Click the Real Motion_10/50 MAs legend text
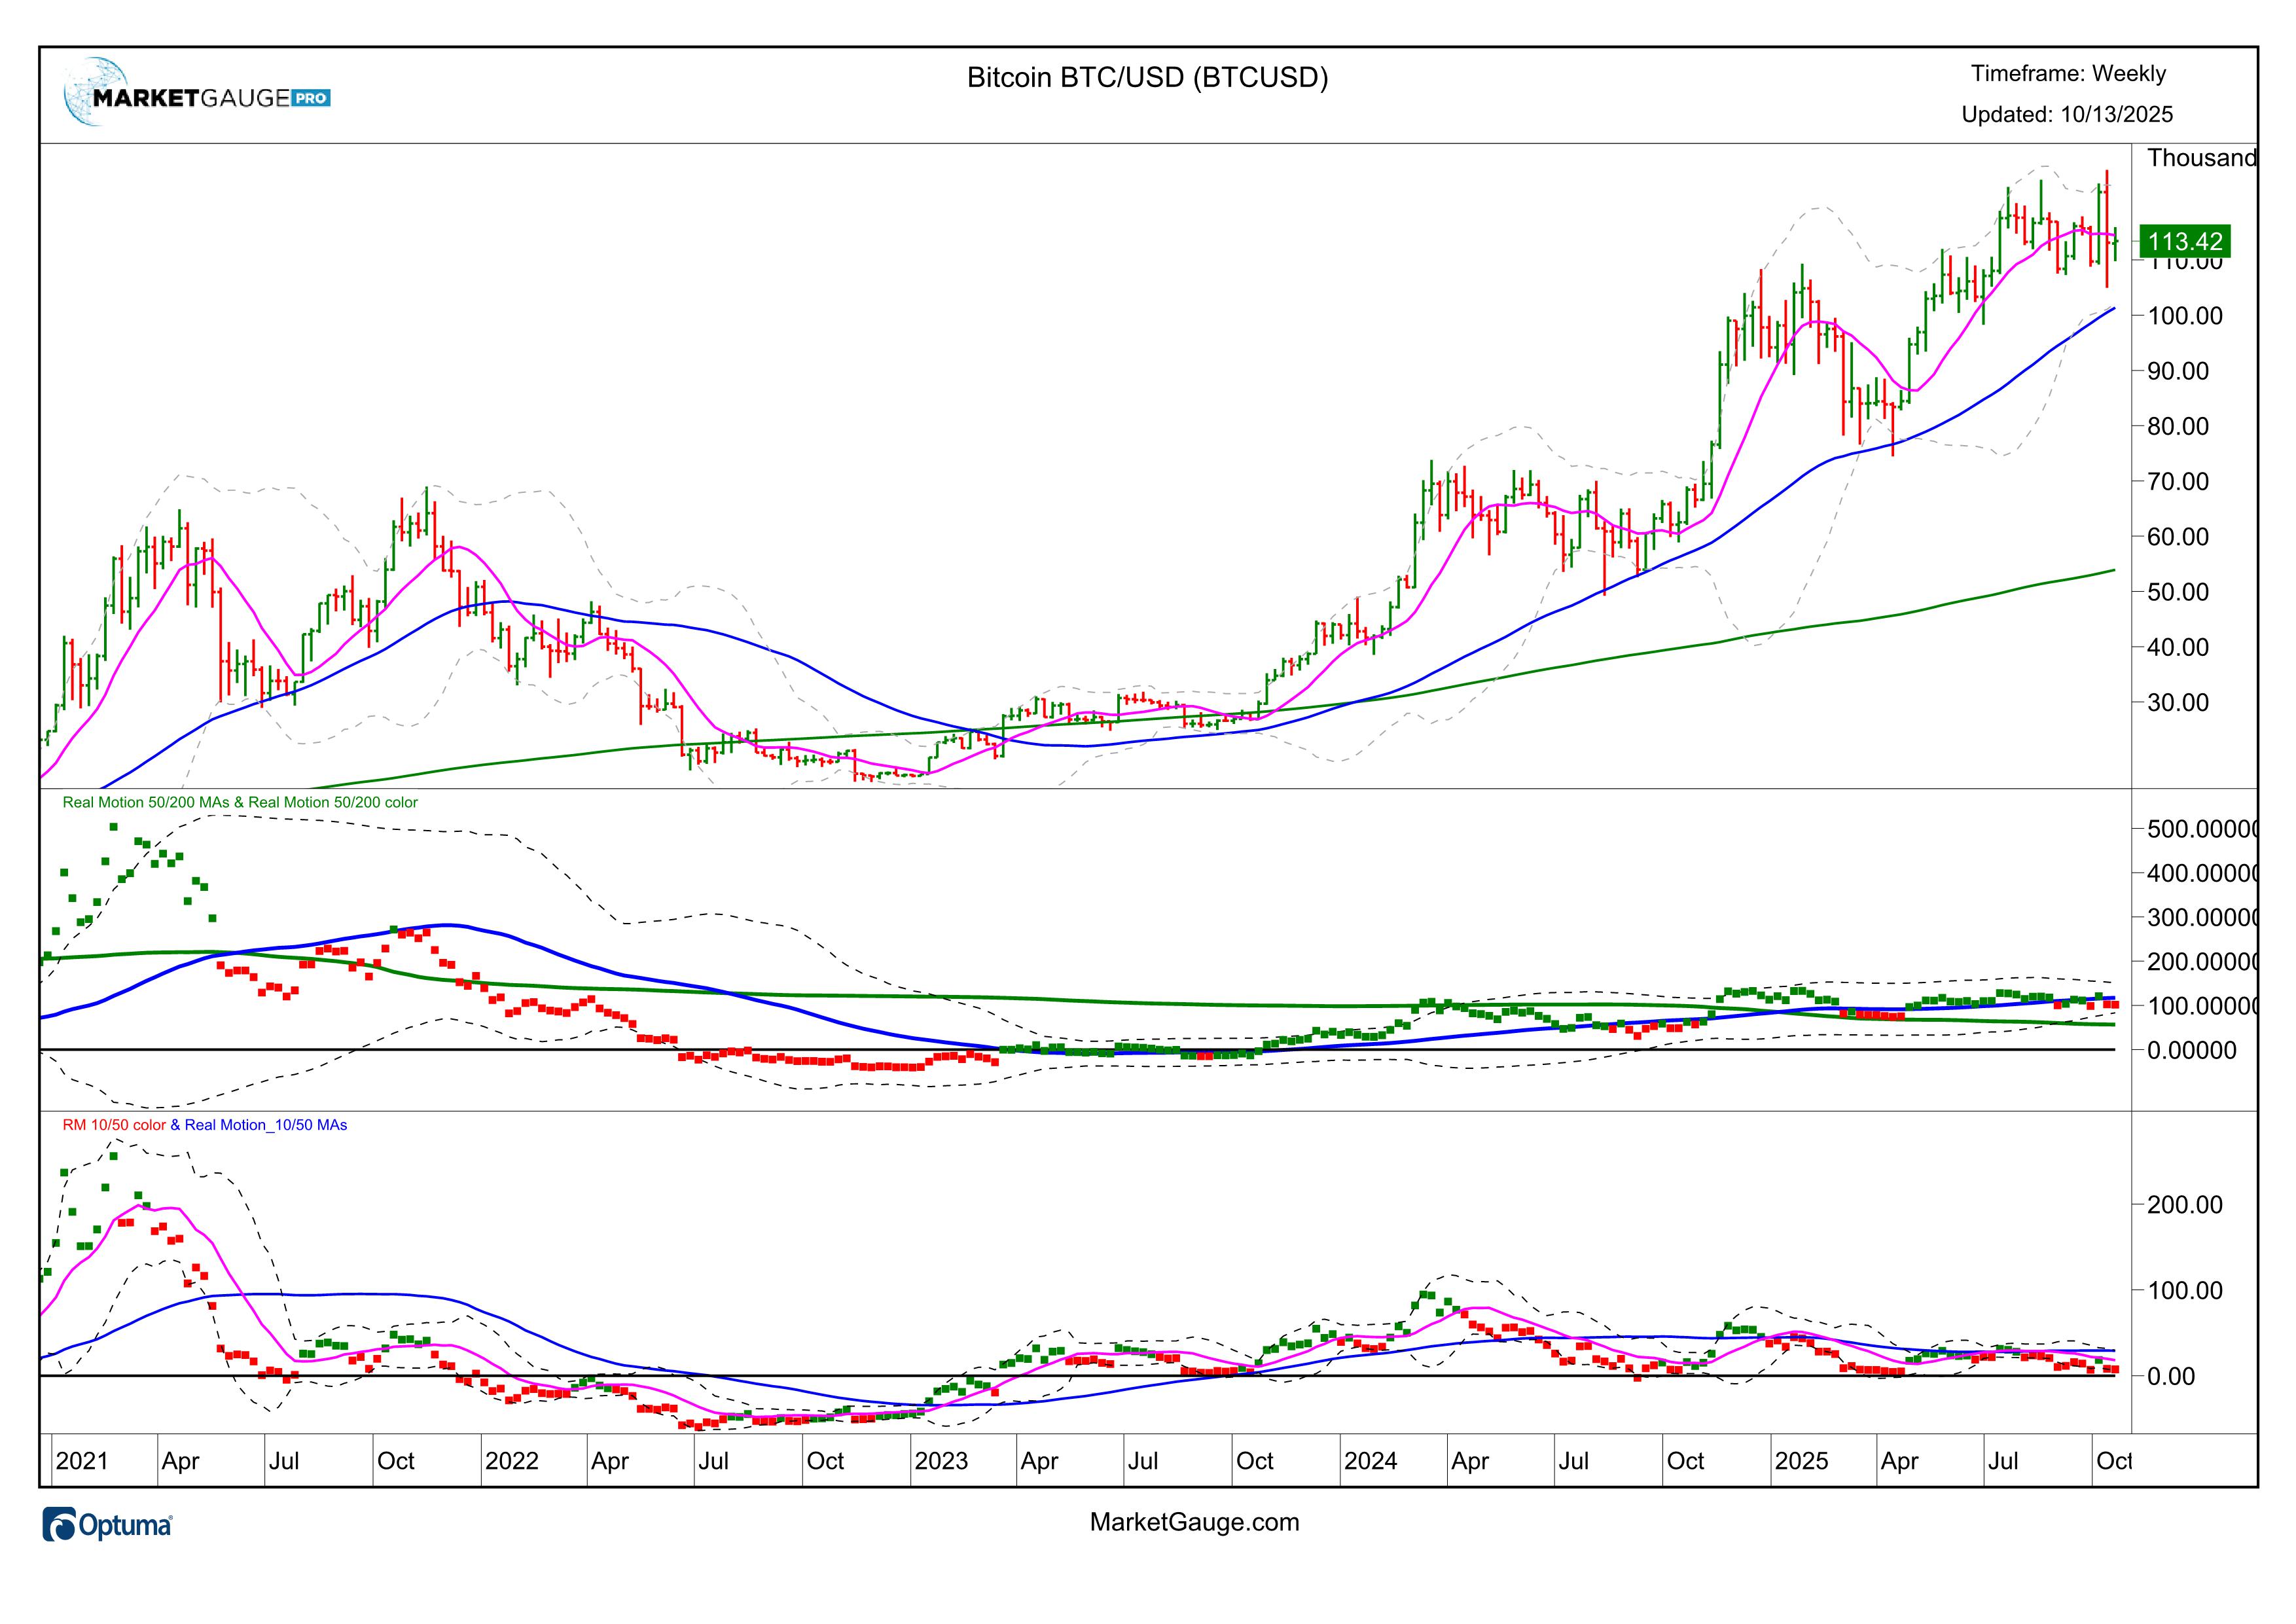The width and height of the screenshot is (2296, 1624). (x=265, y=1125)
